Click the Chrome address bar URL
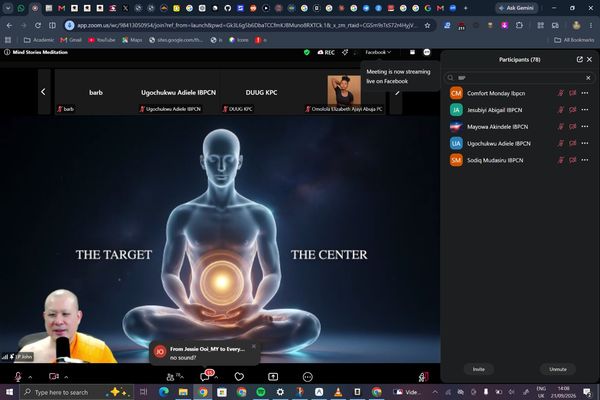Viewport: 600px width, 400px height. 247,25
